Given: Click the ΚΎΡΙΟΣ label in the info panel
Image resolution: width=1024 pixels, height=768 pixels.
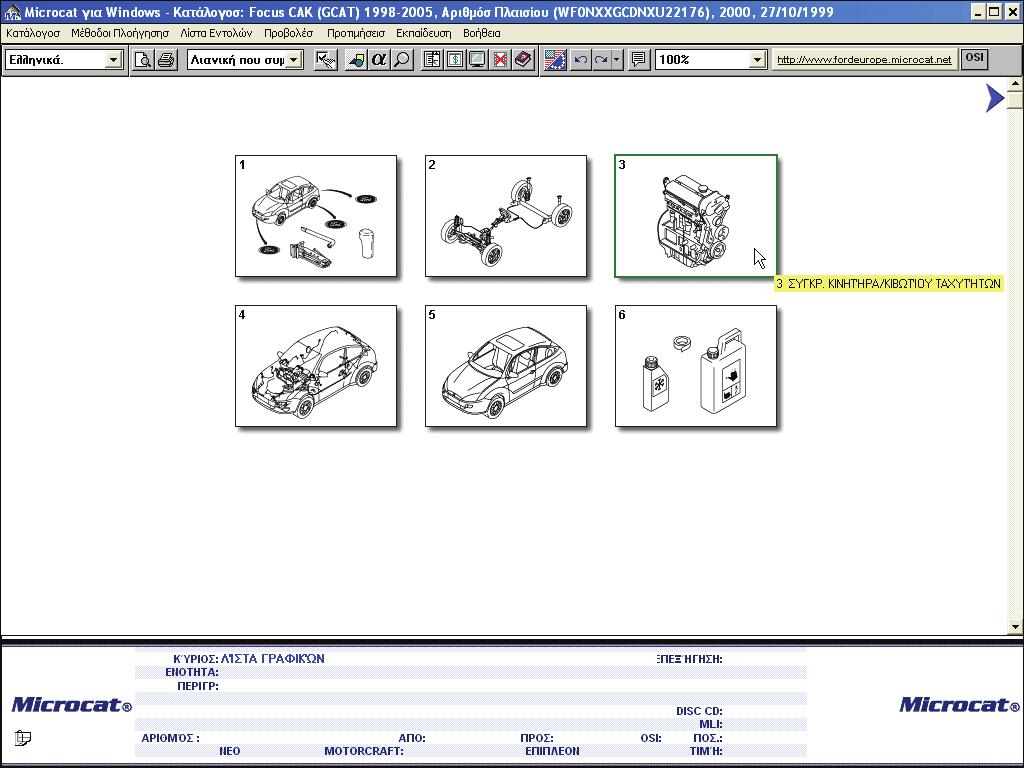Looking at the screenshot, I should coord(196,659).
